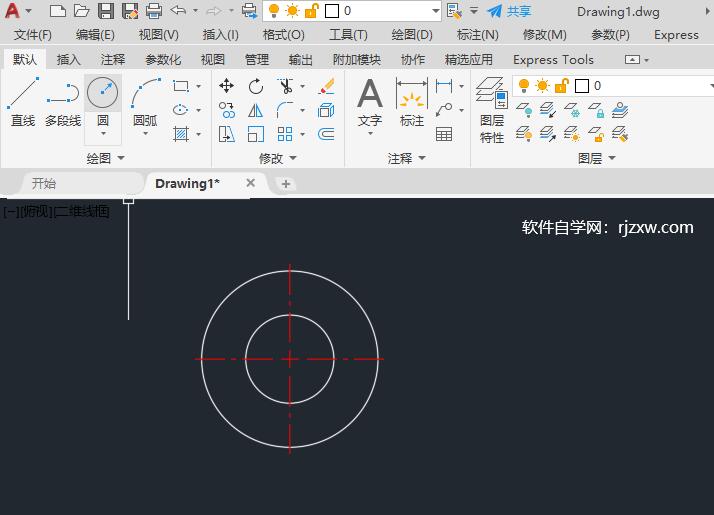Viewport: 714px width, 515px height.
Task: Select the Stretch tool icon
Action: 226,134
